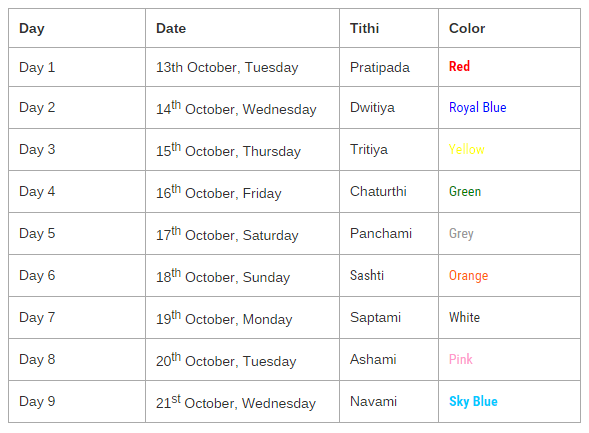Select the Royal Blue color text
Image resolution: width=589 pixels, height=433 pixels.
(477, 107)
